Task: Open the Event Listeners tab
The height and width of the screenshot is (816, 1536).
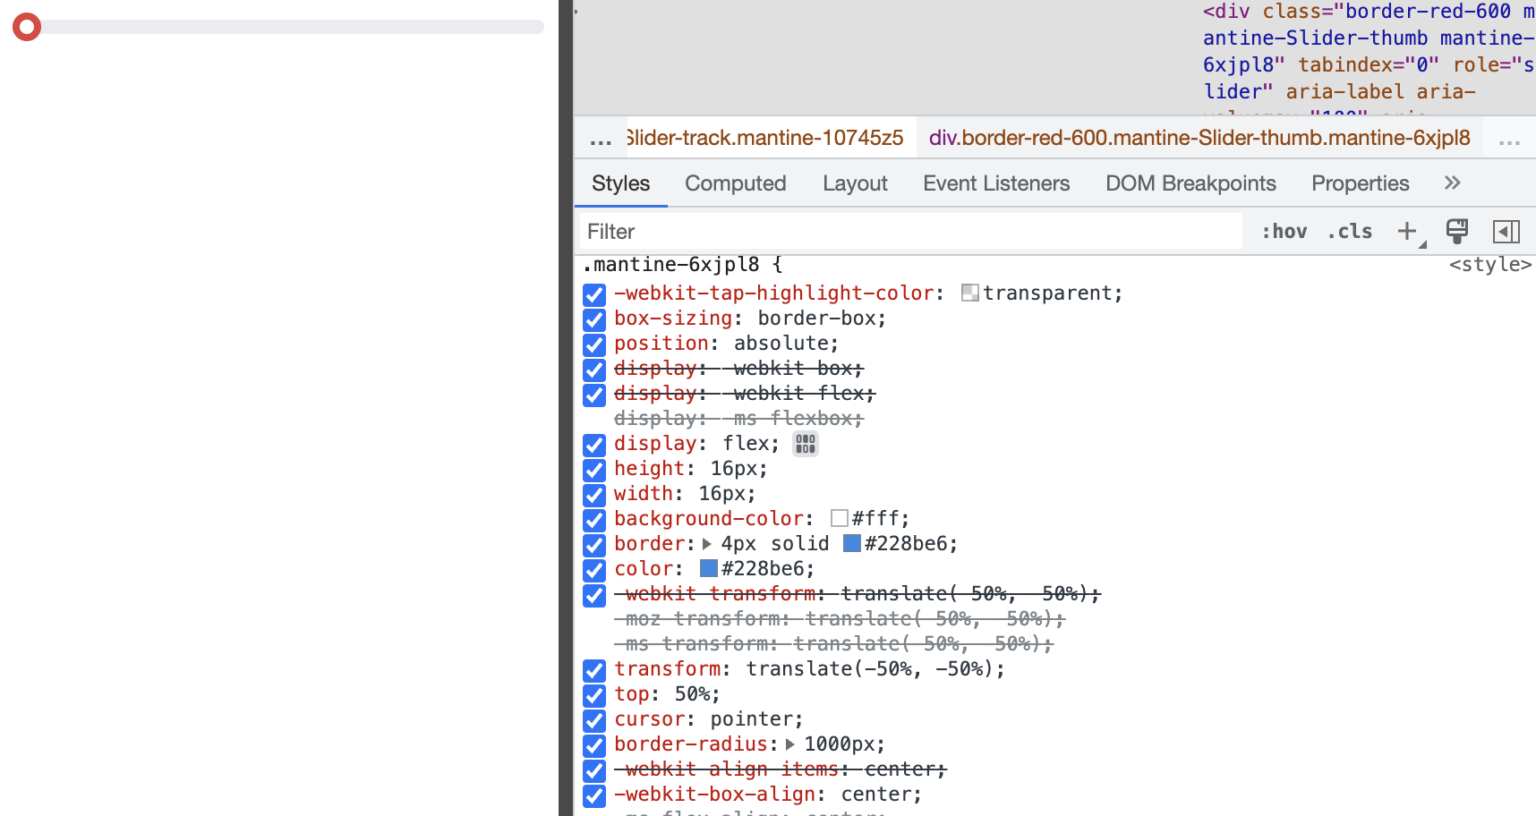Action: click(x=996, y=183)
